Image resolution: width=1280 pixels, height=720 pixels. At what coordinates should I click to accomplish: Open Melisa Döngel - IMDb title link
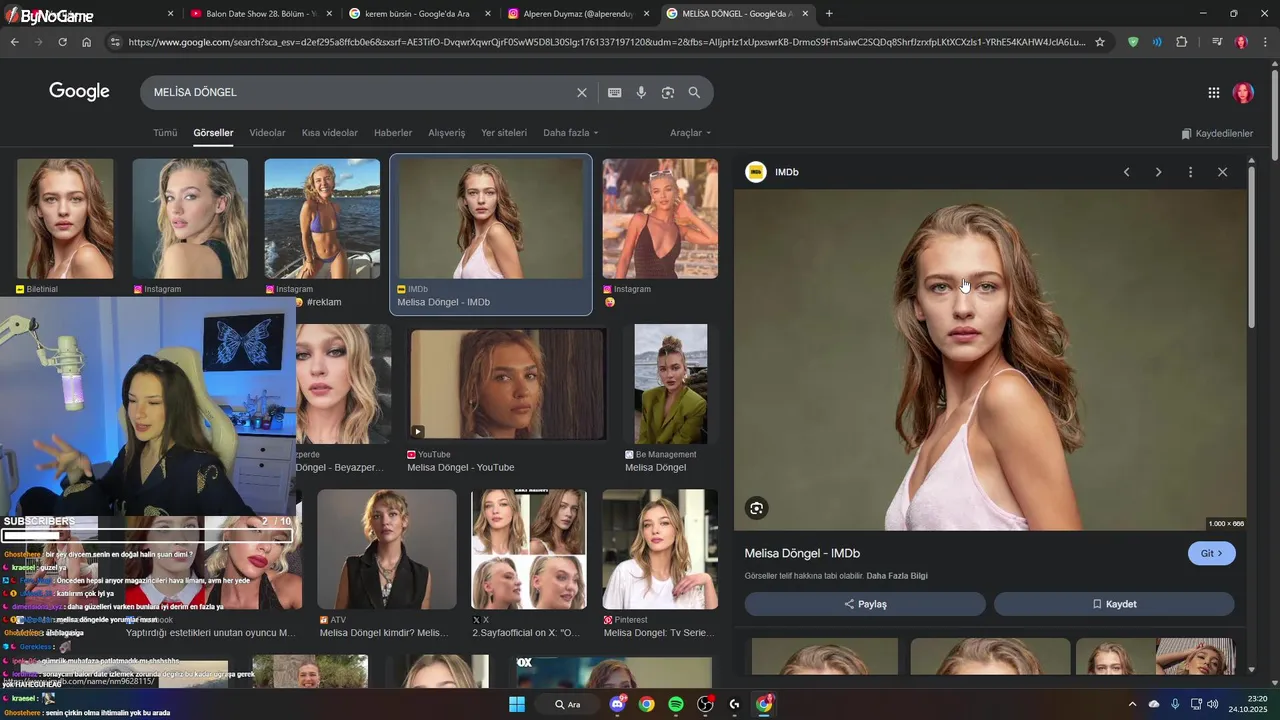(x=802, y=553)
